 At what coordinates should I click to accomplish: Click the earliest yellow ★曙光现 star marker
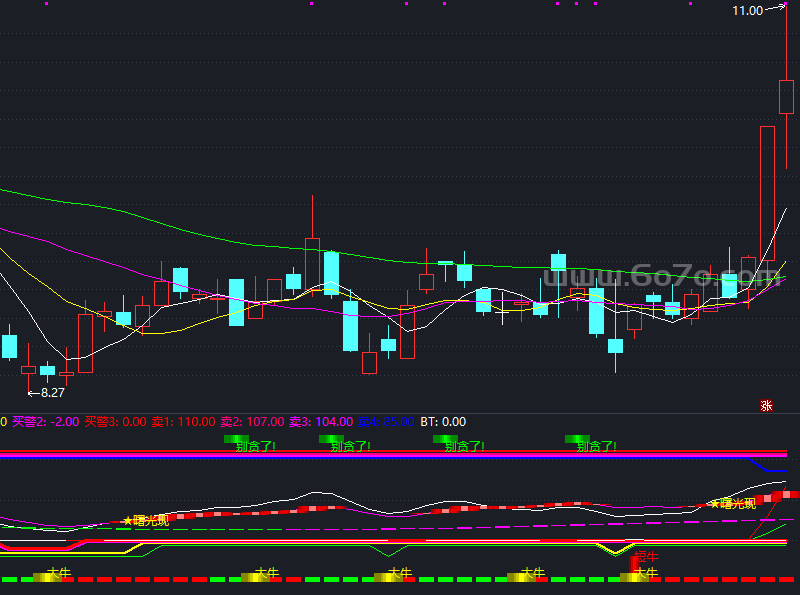coord(146,521)
